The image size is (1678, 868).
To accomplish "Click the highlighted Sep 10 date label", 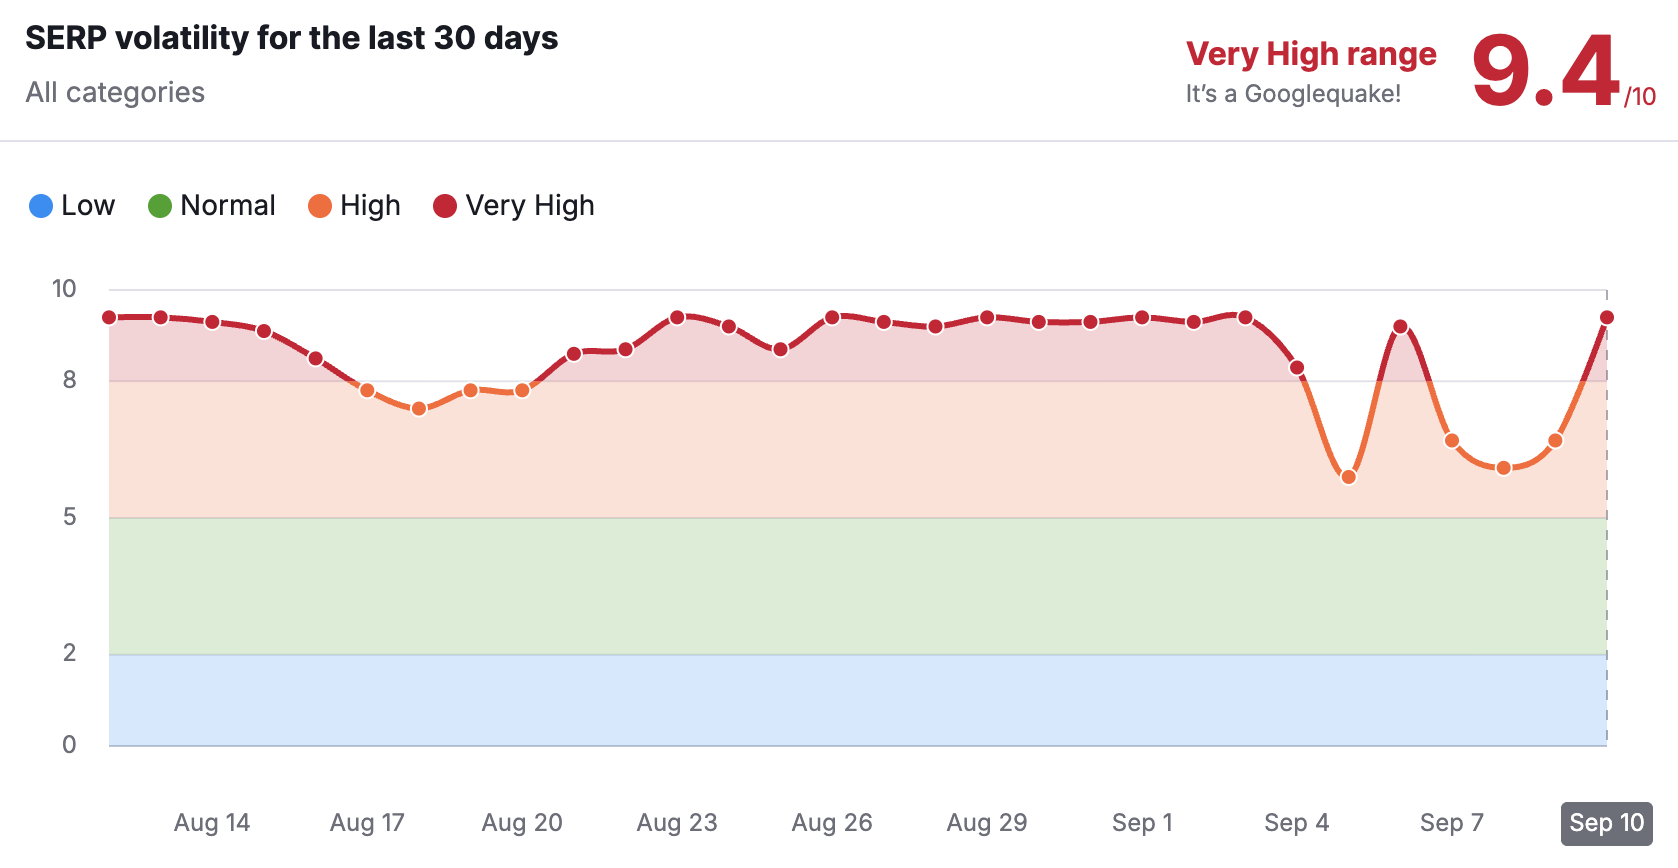I will [1606, 823].
